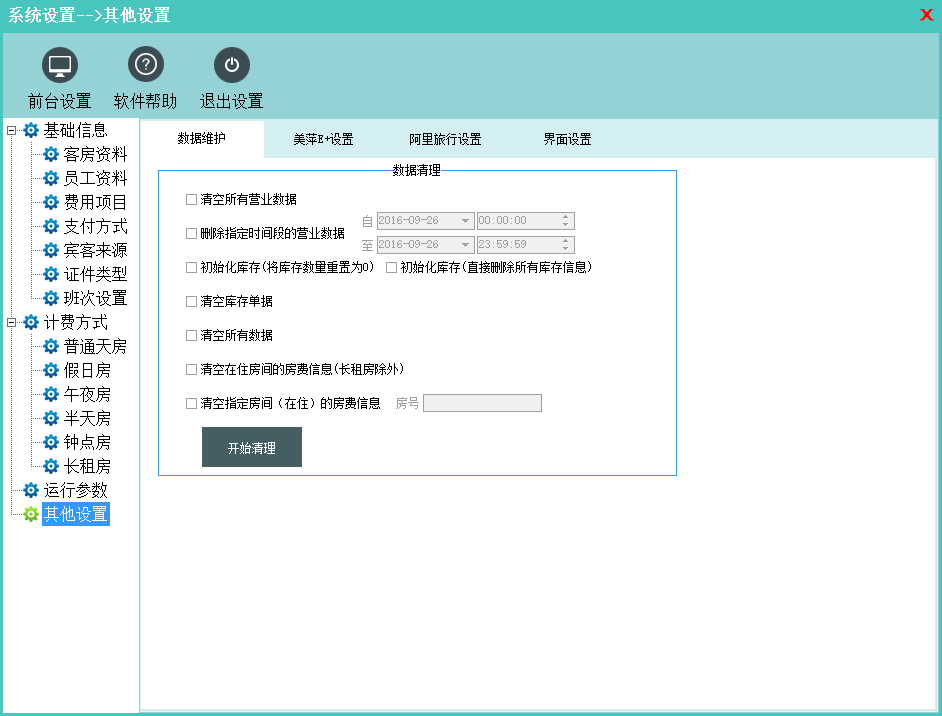Screen dimensions: 942x716
Task: Select 员工资料 in the sidebar tree
Action: pyautogui.click(x=95, y=178)
